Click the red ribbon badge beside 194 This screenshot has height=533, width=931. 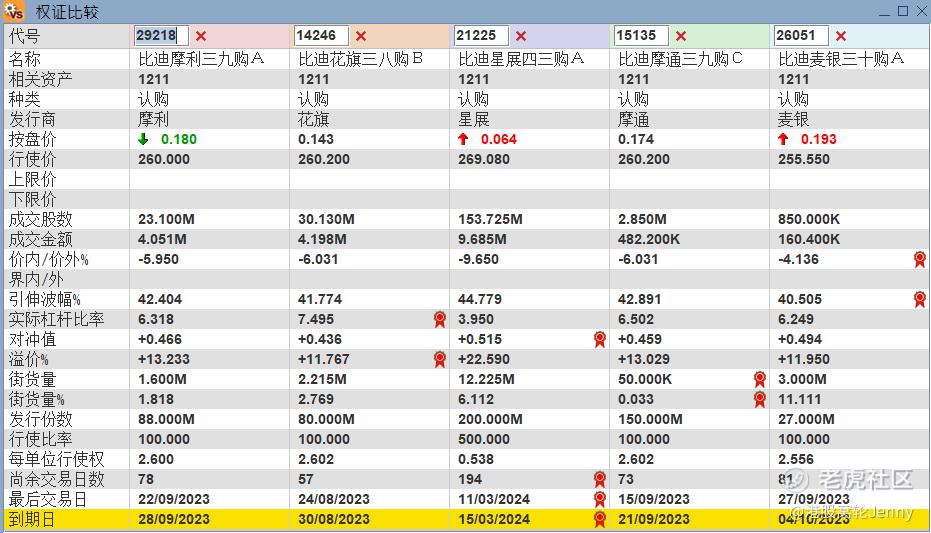pos(600,479)
